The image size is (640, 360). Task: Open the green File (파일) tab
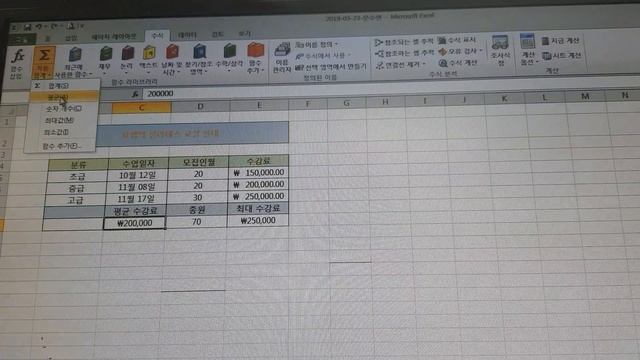pos(22,39)
